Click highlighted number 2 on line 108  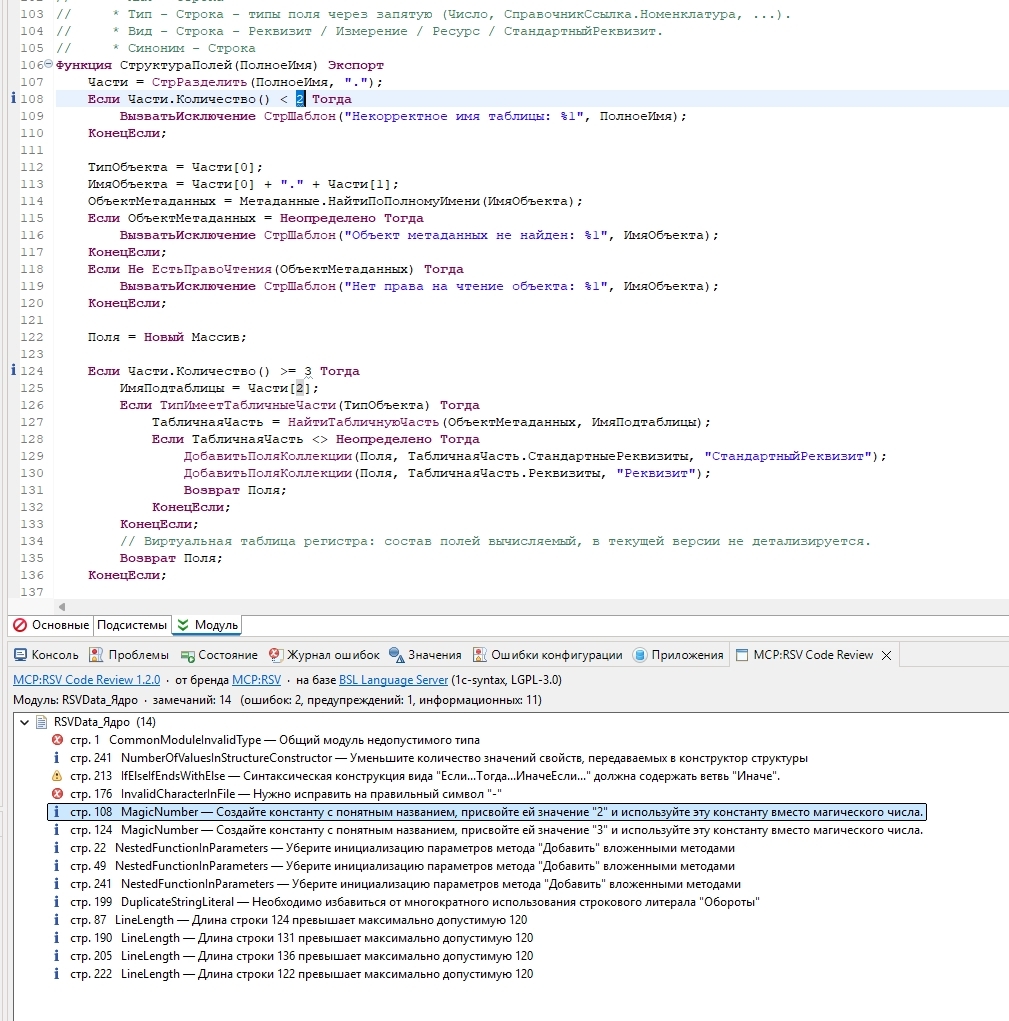click(300, 99)
